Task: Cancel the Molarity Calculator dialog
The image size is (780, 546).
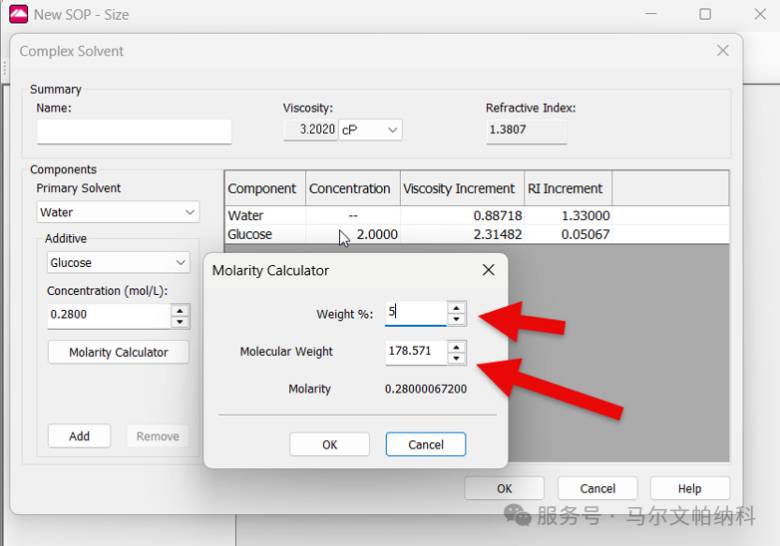Action: [426, 445]
